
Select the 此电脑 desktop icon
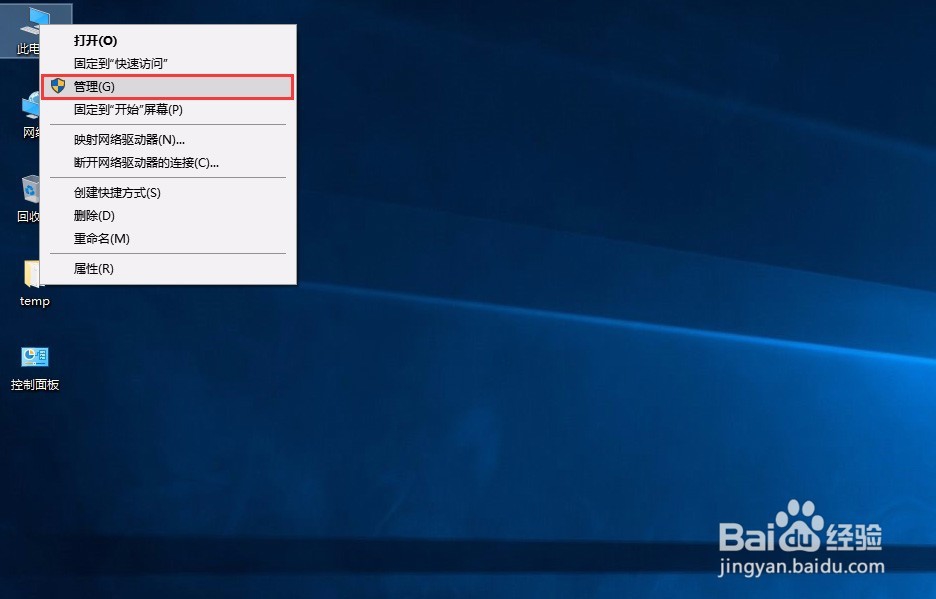coord(27,30)
